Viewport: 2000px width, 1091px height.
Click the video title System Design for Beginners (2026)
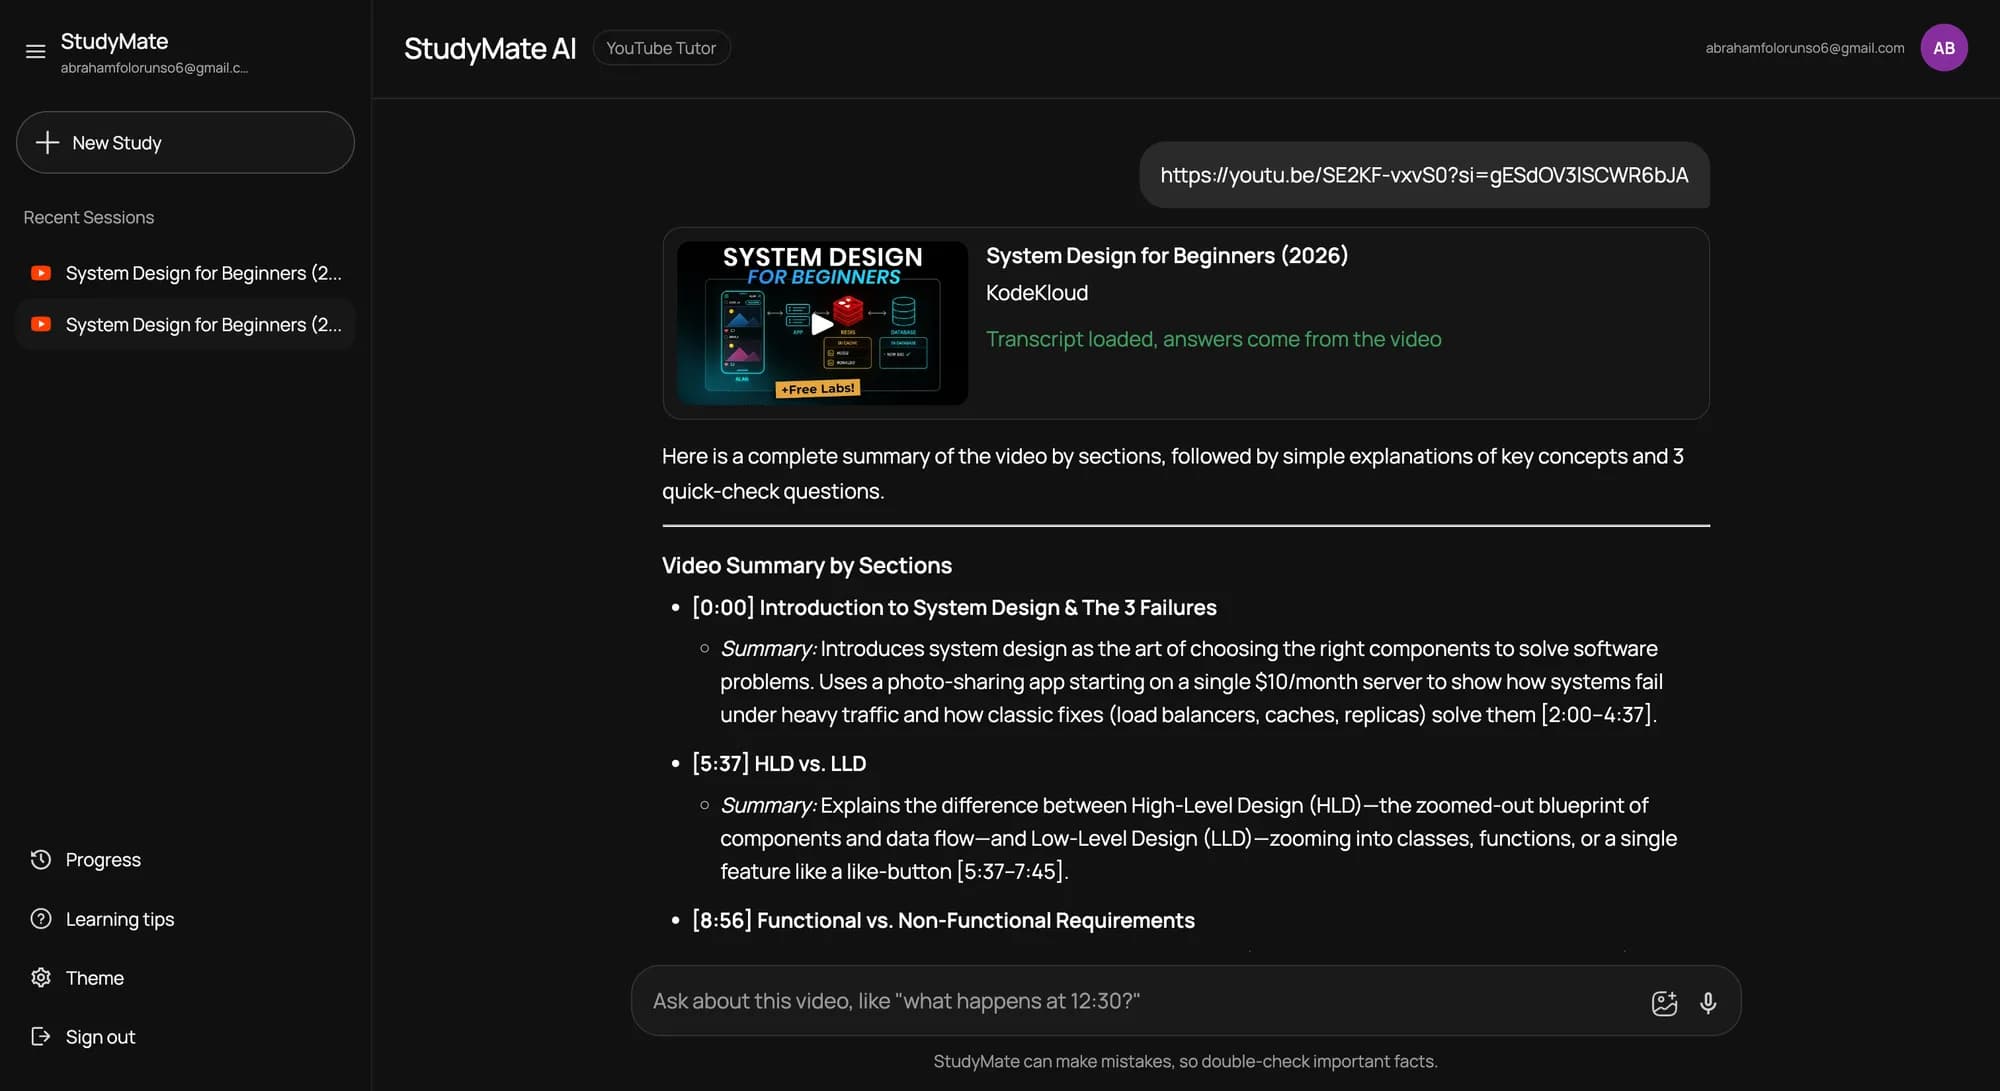pos(1167,255)
